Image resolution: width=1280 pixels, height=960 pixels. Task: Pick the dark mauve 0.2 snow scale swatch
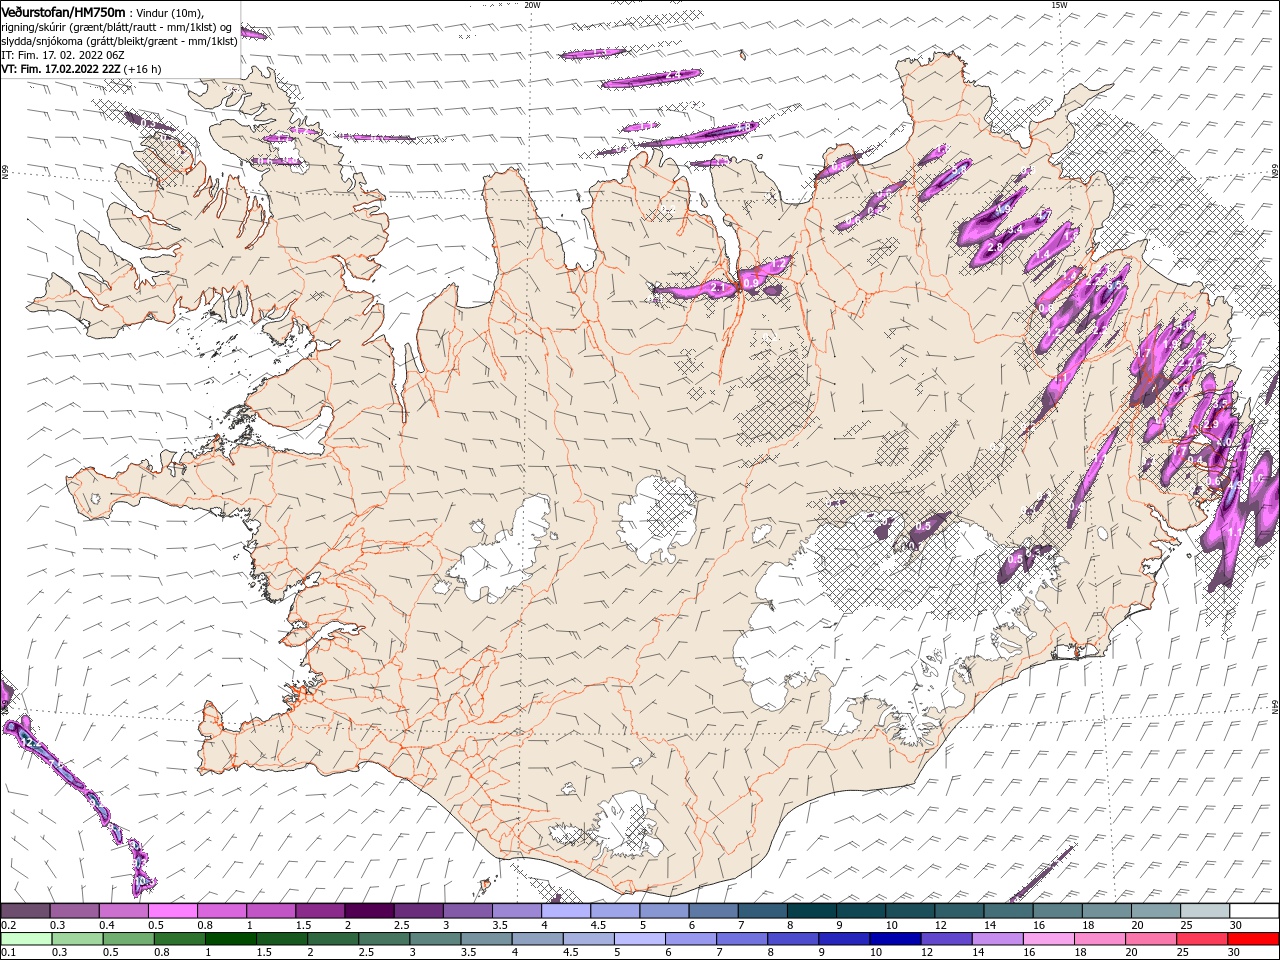pos(25,911)
